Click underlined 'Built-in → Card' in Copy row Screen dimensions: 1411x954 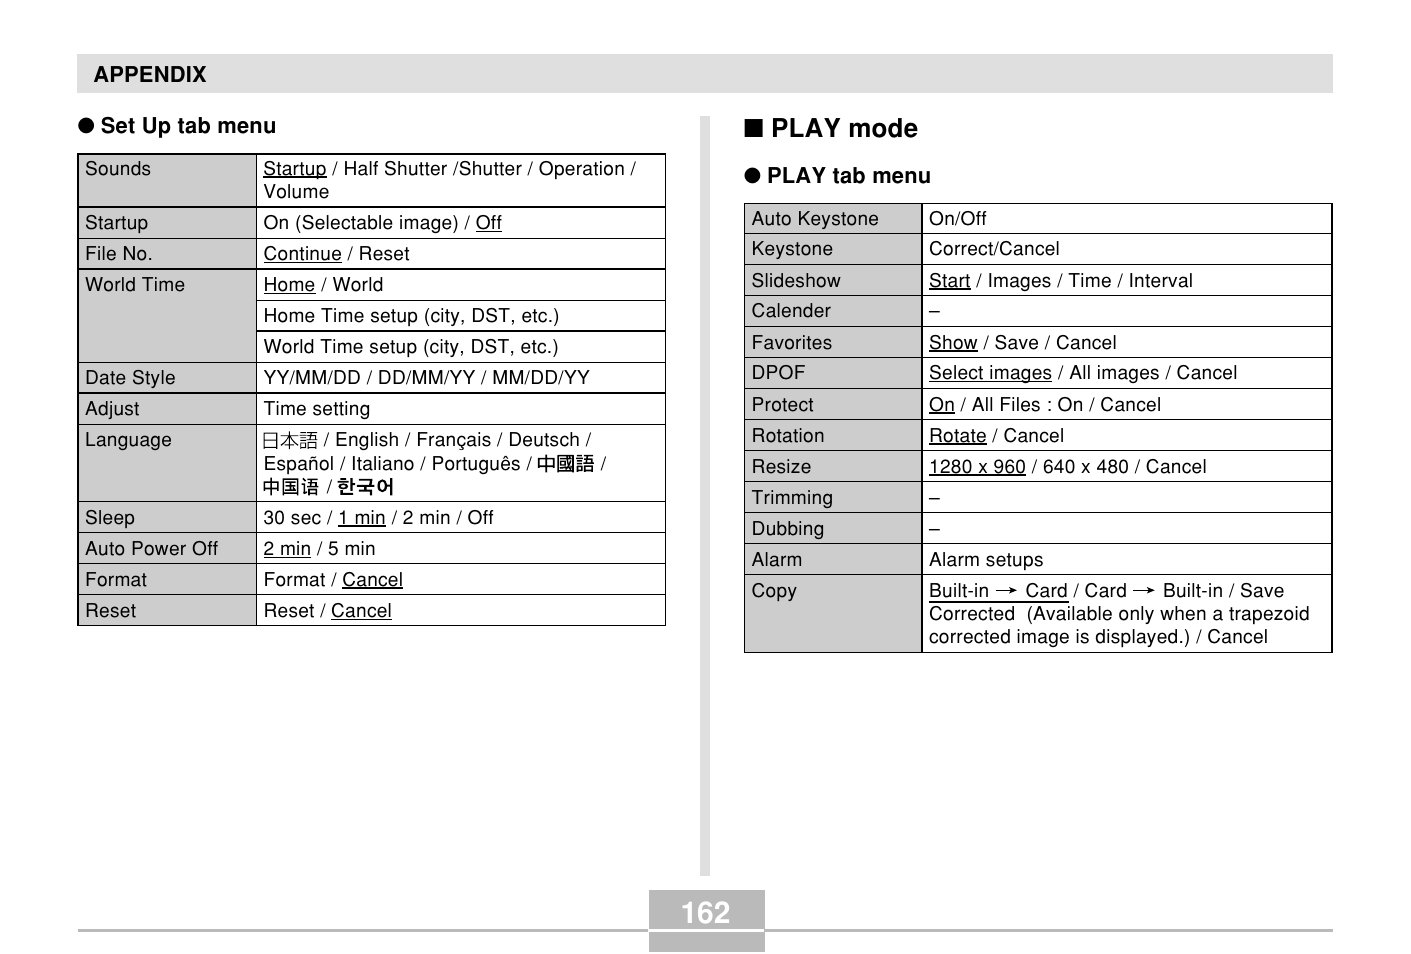pos(998,591)
